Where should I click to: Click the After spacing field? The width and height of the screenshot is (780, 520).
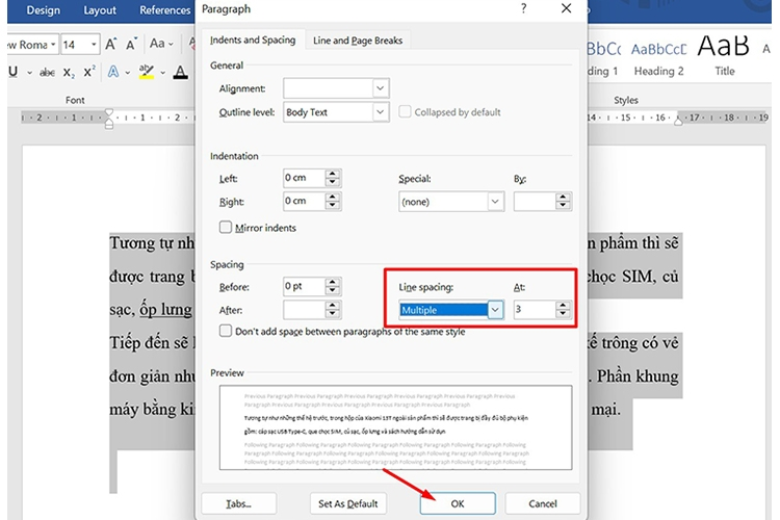pyautogui.click(x=304, y=310)
